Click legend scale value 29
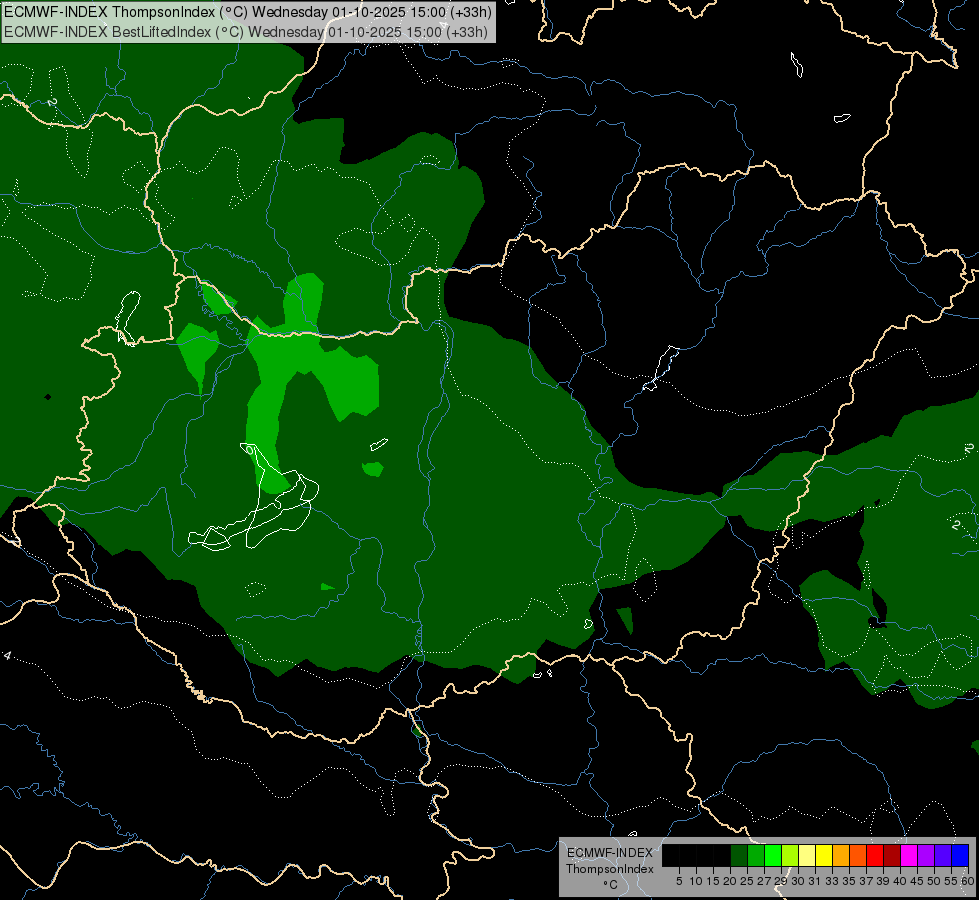Screen dimensions: 979x900 pos(781,881)
